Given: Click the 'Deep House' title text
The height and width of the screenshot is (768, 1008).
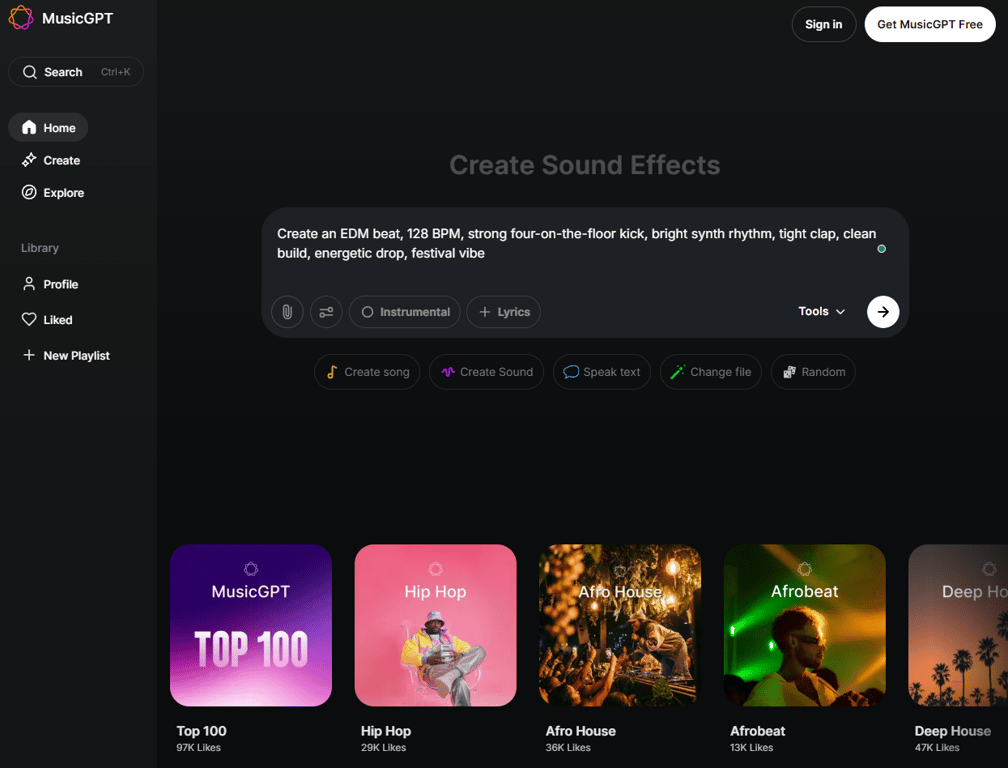Looking at the screenshot, I should tap(952, 731).
